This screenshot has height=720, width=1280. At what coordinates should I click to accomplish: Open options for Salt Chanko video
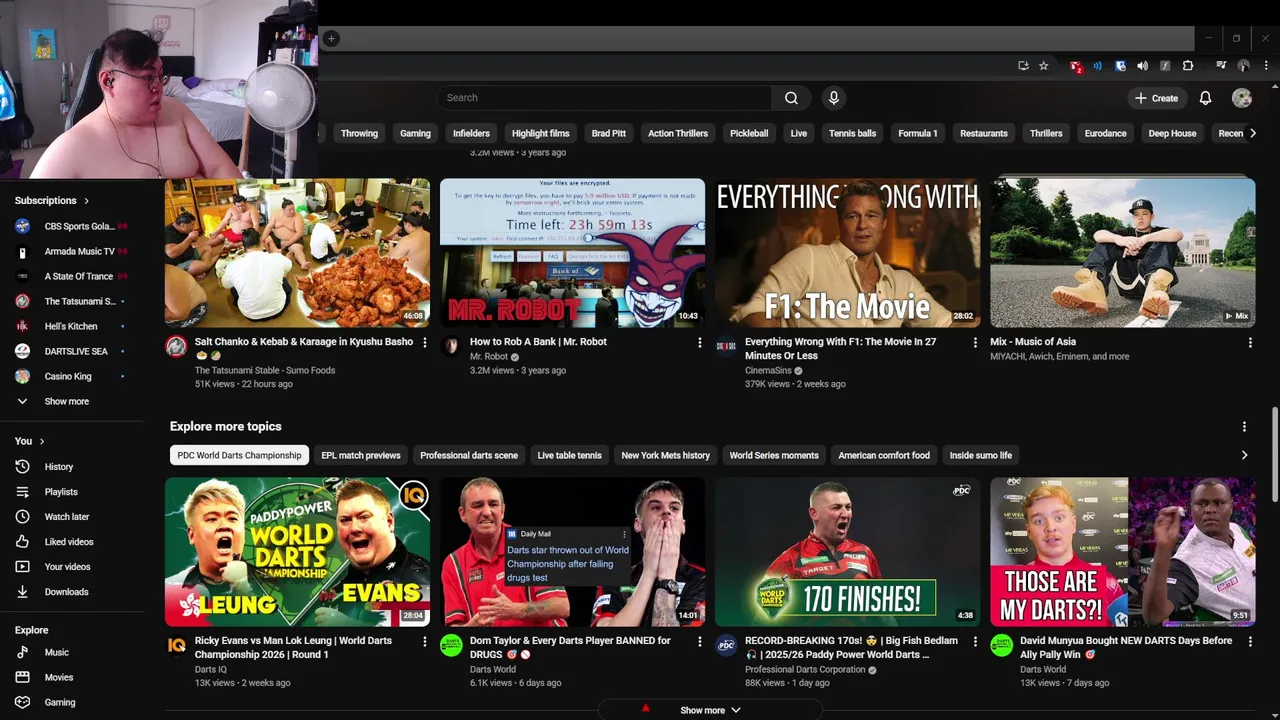pyautogui.click(x=424, y=343)
